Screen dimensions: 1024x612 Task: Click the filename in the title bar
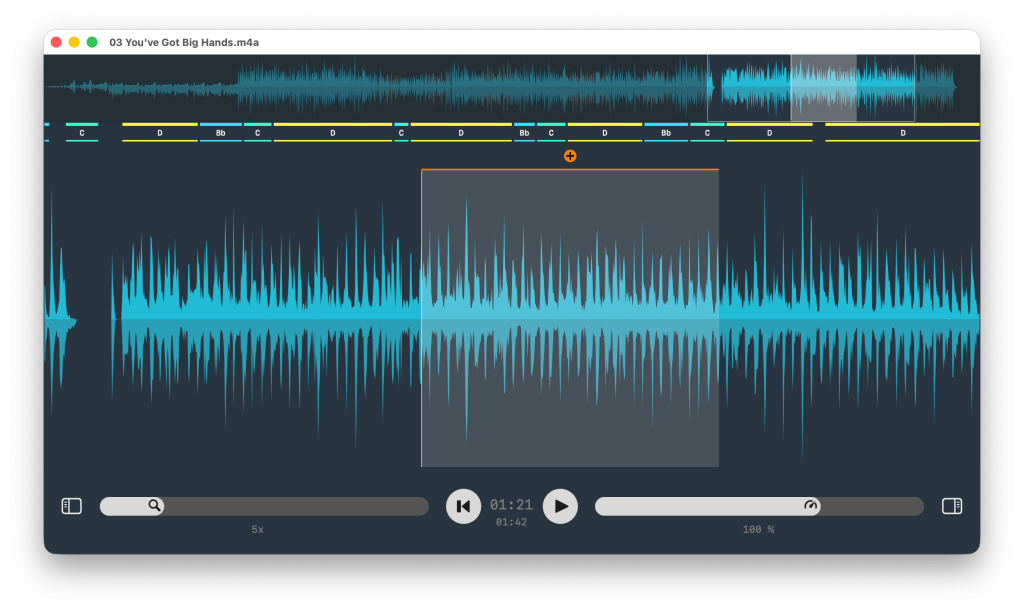pos(183,42)
